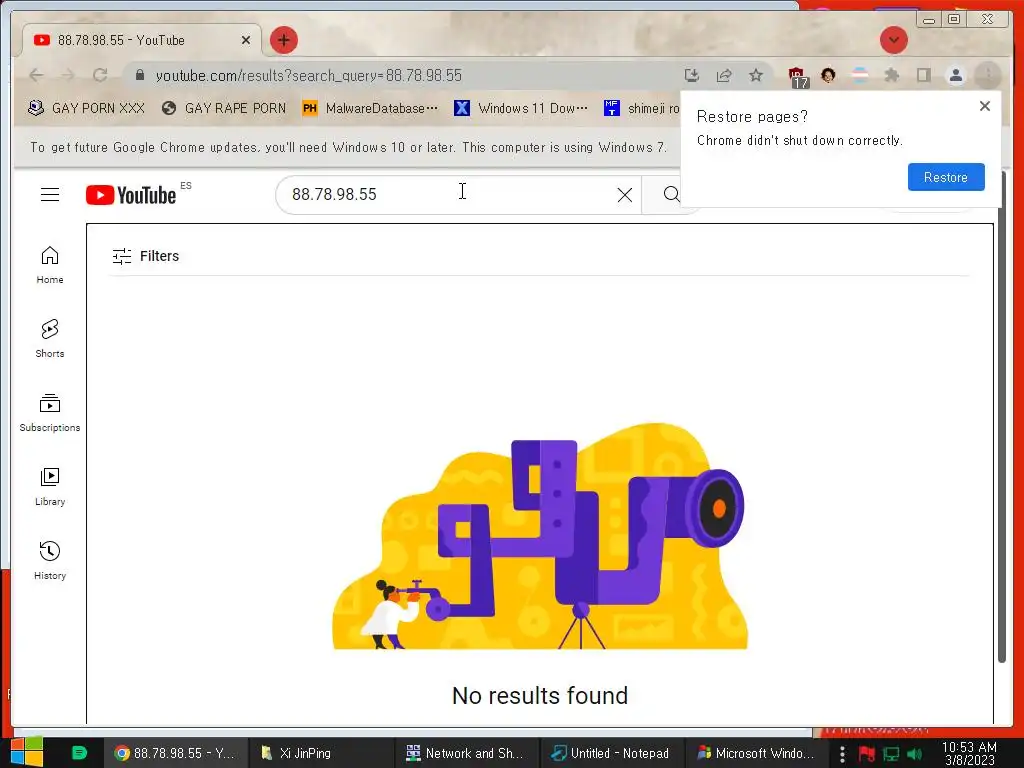Screen dimensions: 1024x768
Task: Share this page icon
Action: (x=724, y=75)
